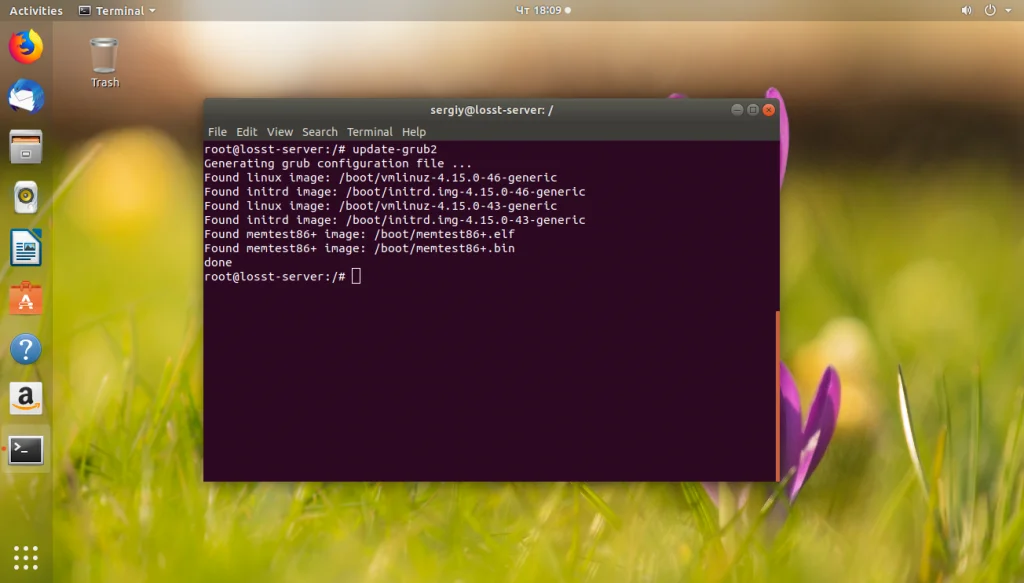This screenshot has height=583, width=1024.
Task: Click '/boot/initrd.img-4.15.0-43-generic' path
Action: coord(465,220)
